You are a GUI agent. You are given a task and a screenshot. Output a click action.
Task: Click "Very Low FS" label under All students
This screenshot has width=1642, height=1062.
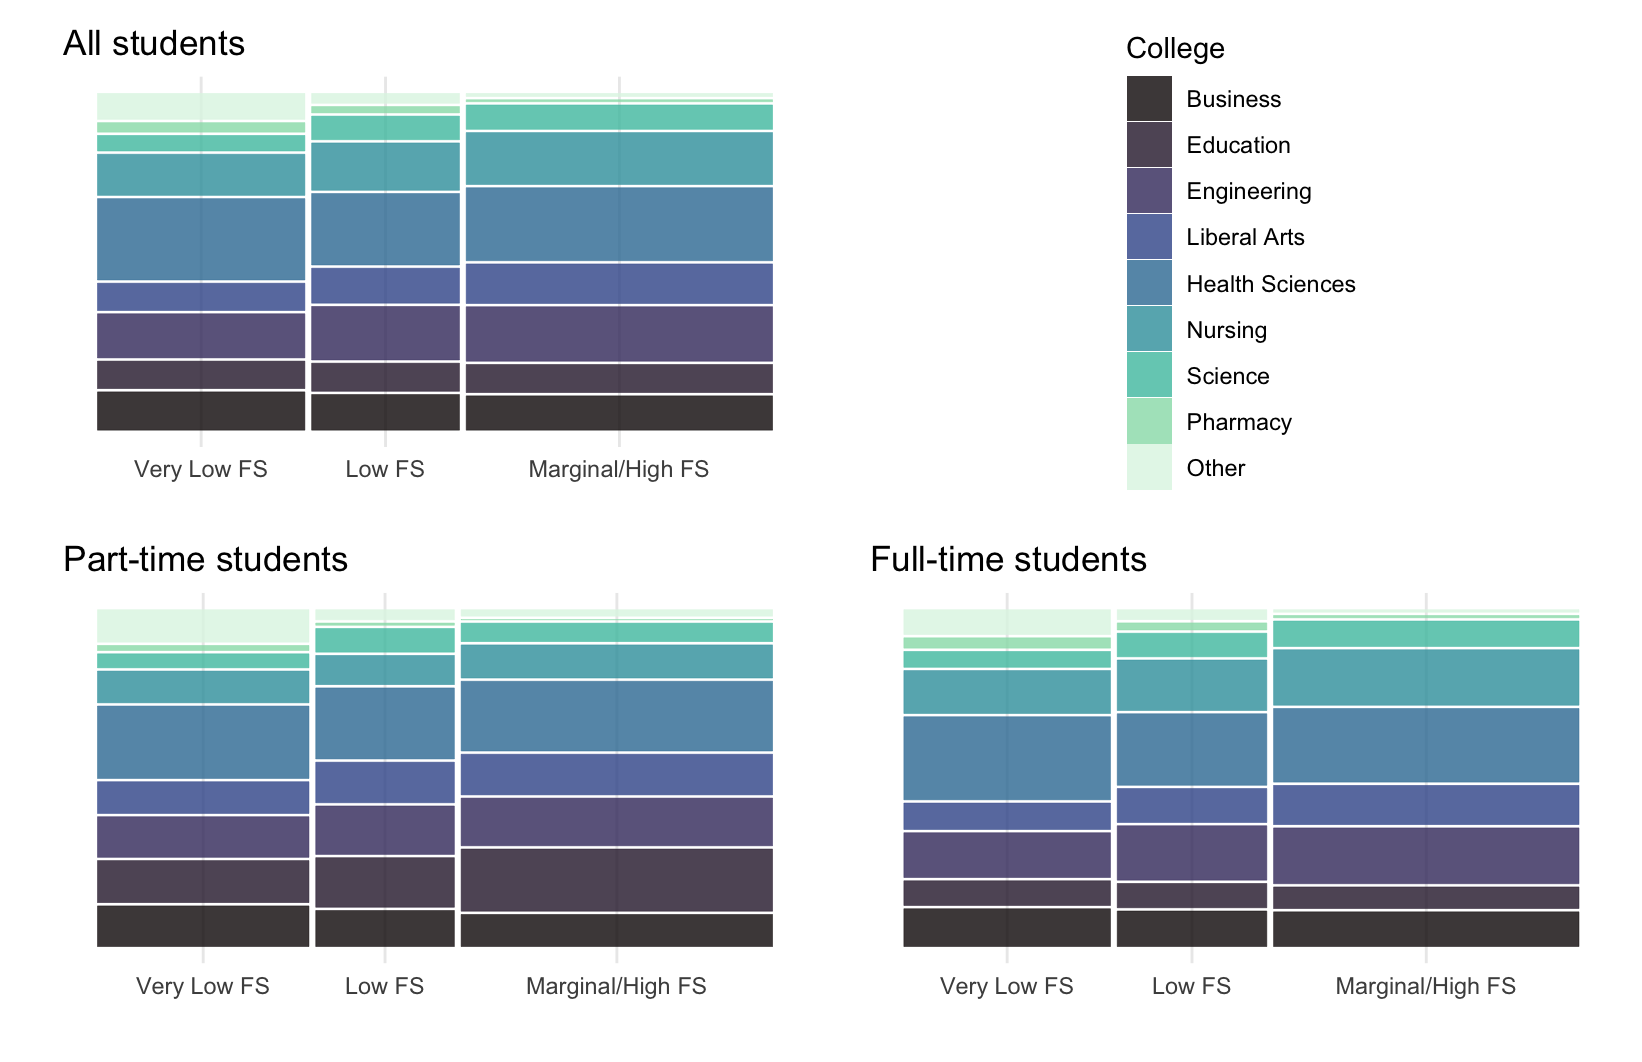201,469
